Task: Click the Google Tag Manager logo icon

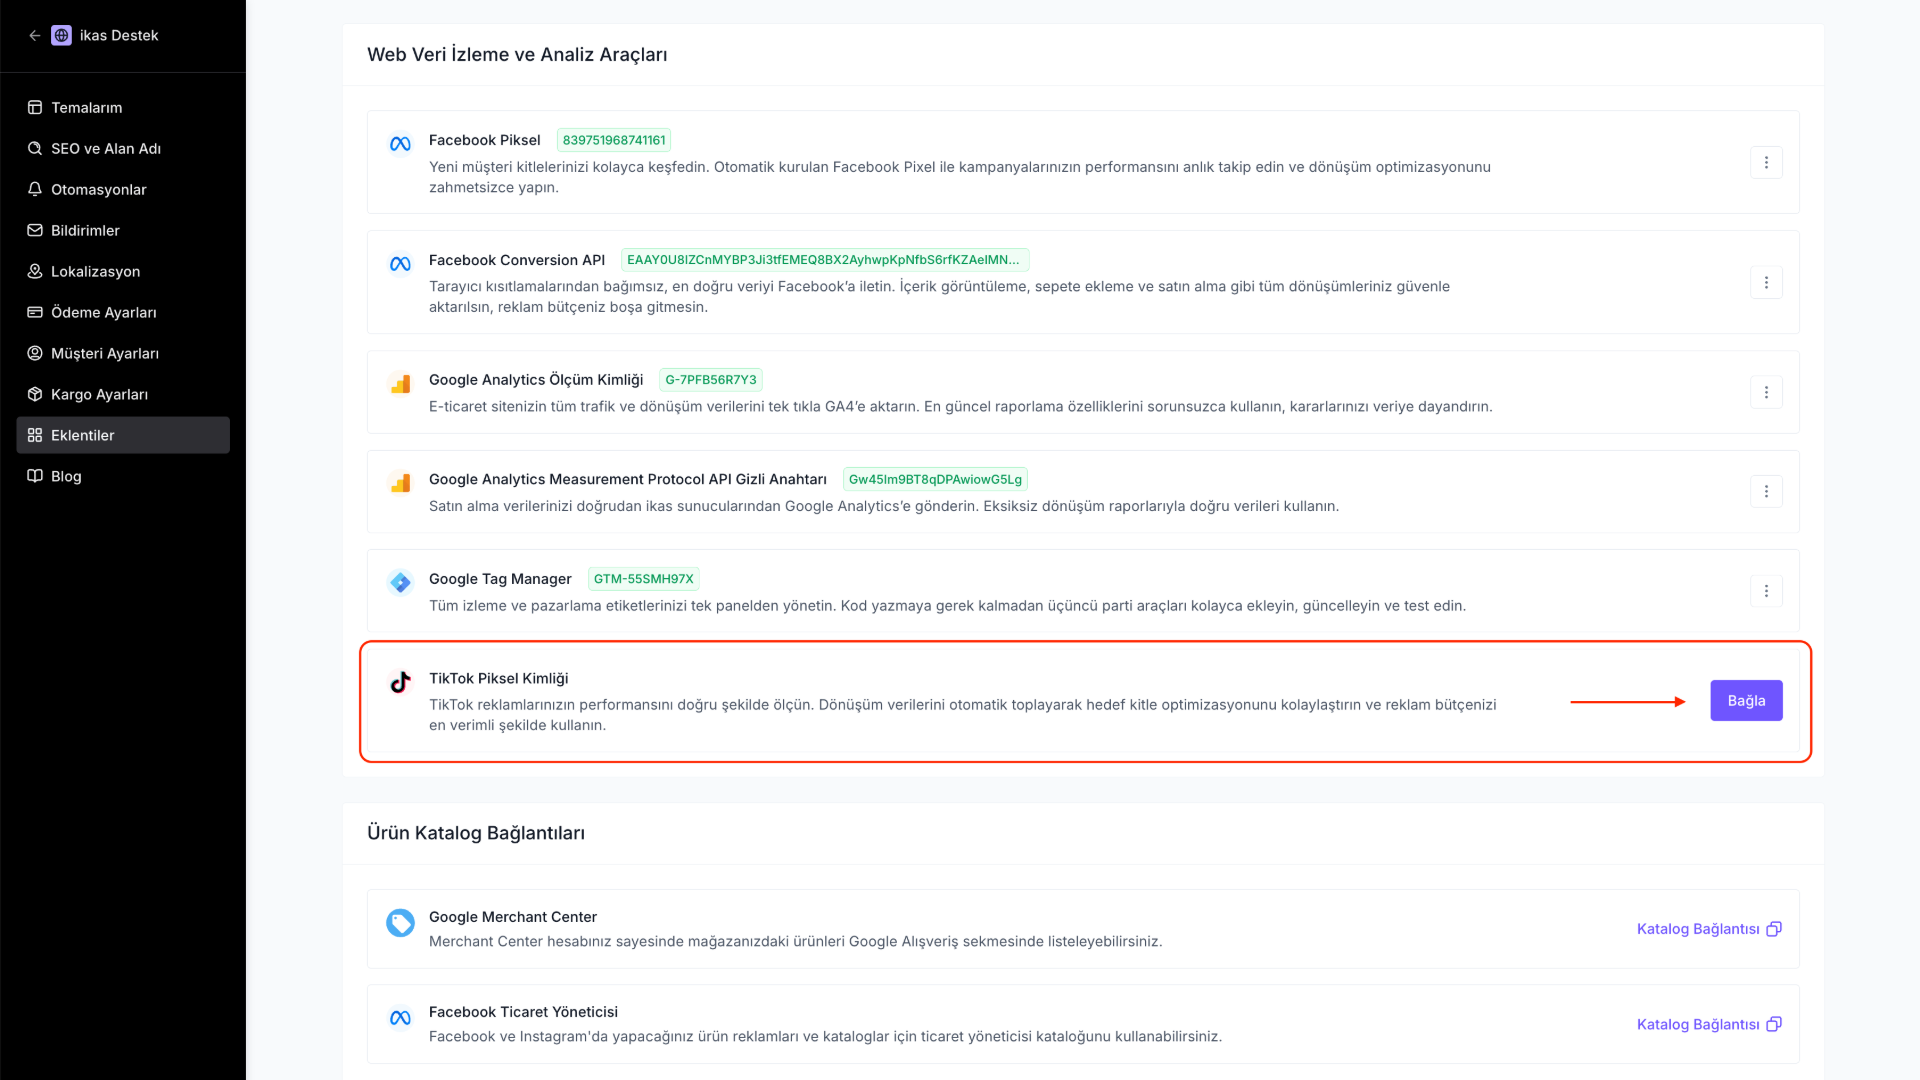Action: pyautogui.click(x=400, y=582)
